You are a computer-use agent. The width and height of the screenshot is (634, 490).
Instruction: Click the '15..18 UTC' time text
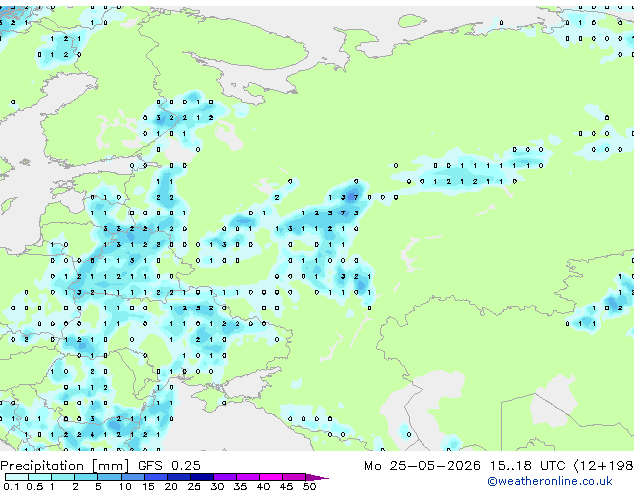pos(527,466)
